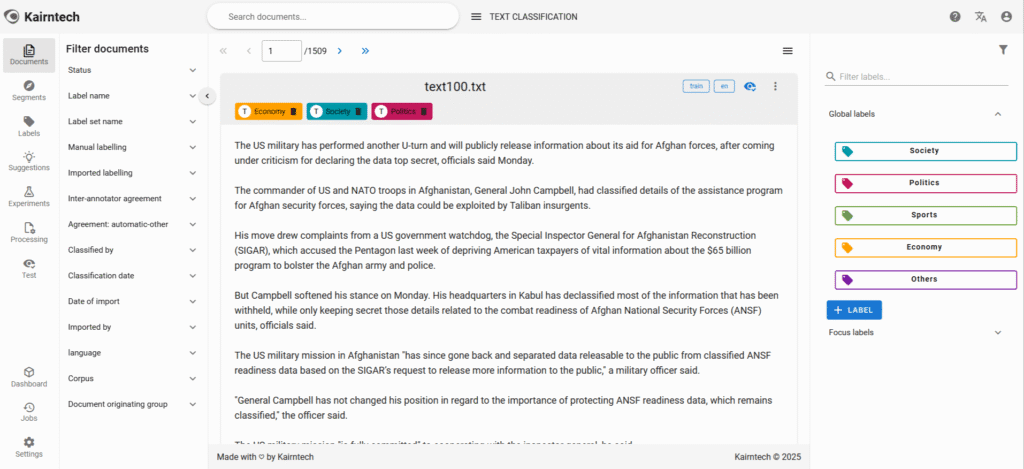Toggle the eye visibility icon on text100.txt
Image resolution: width=1024 pixels, height=469 pixels.
point(750,87)
